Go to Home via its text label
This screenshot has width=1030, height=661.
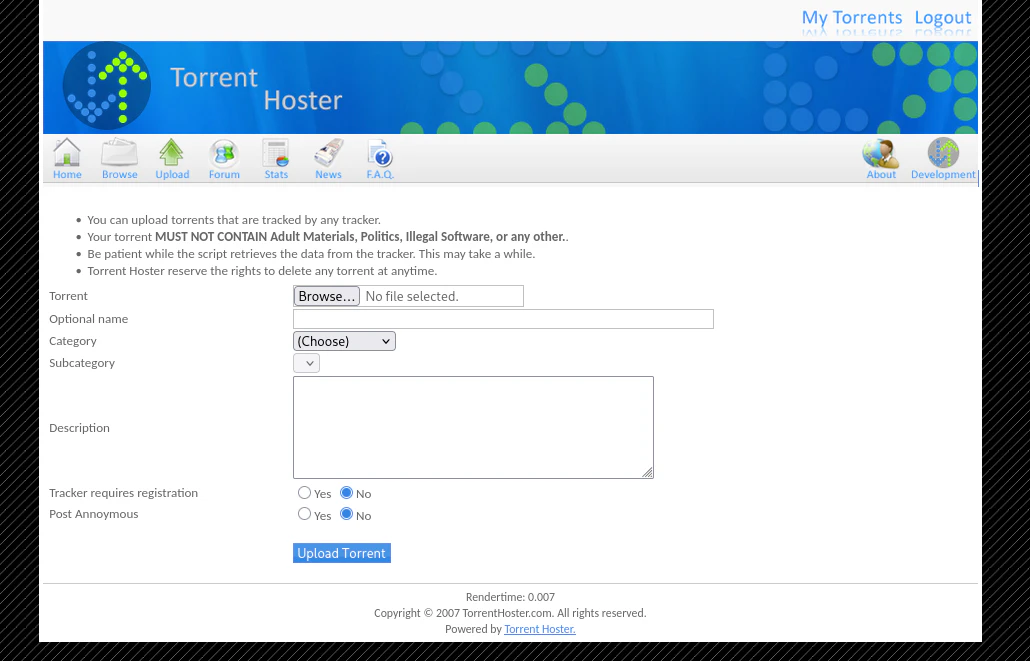pyautogui.click(x=67, y=174)
